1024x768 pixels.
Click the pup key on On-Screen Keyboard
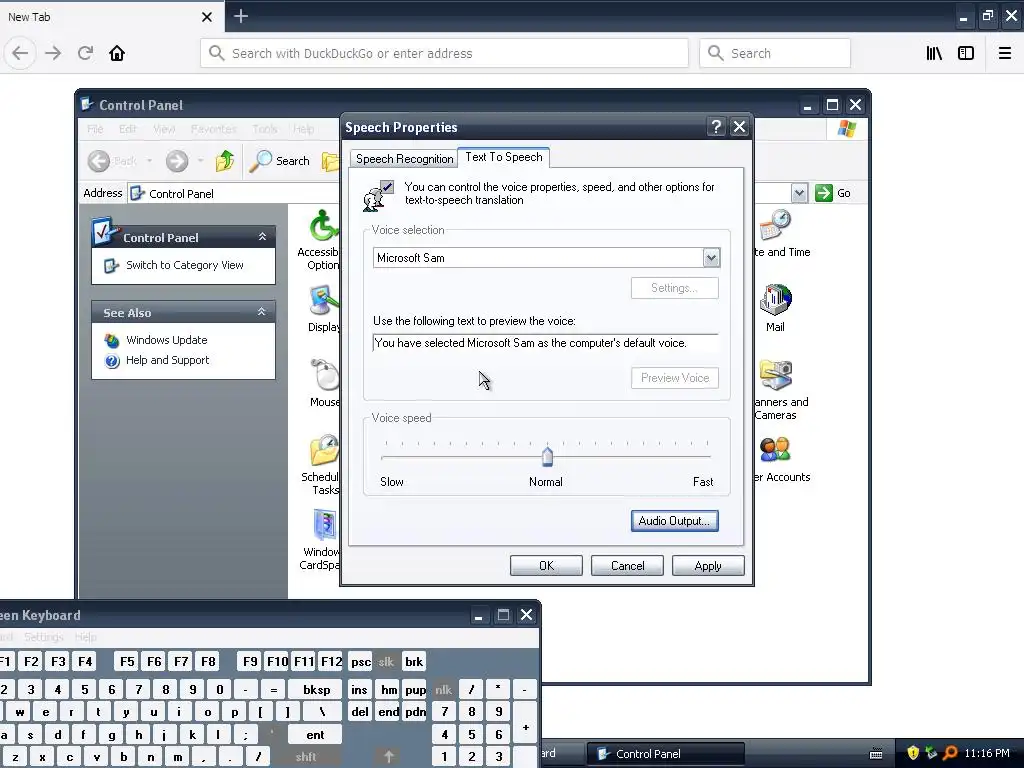pos(415,690)
